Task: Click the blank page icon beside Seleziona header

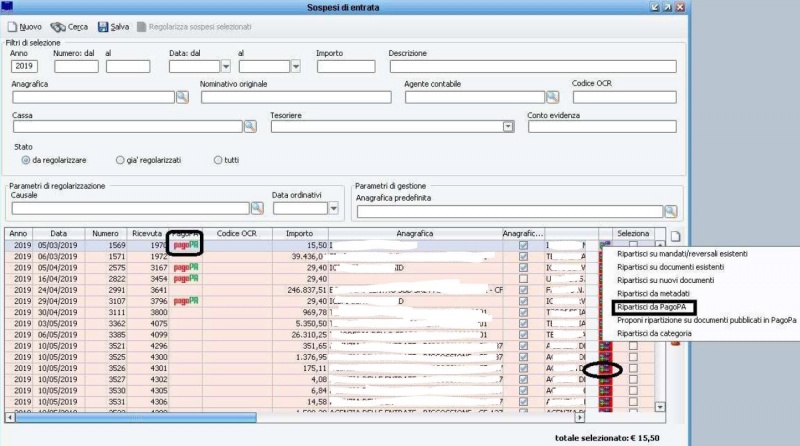Action: tap(675, 236)
